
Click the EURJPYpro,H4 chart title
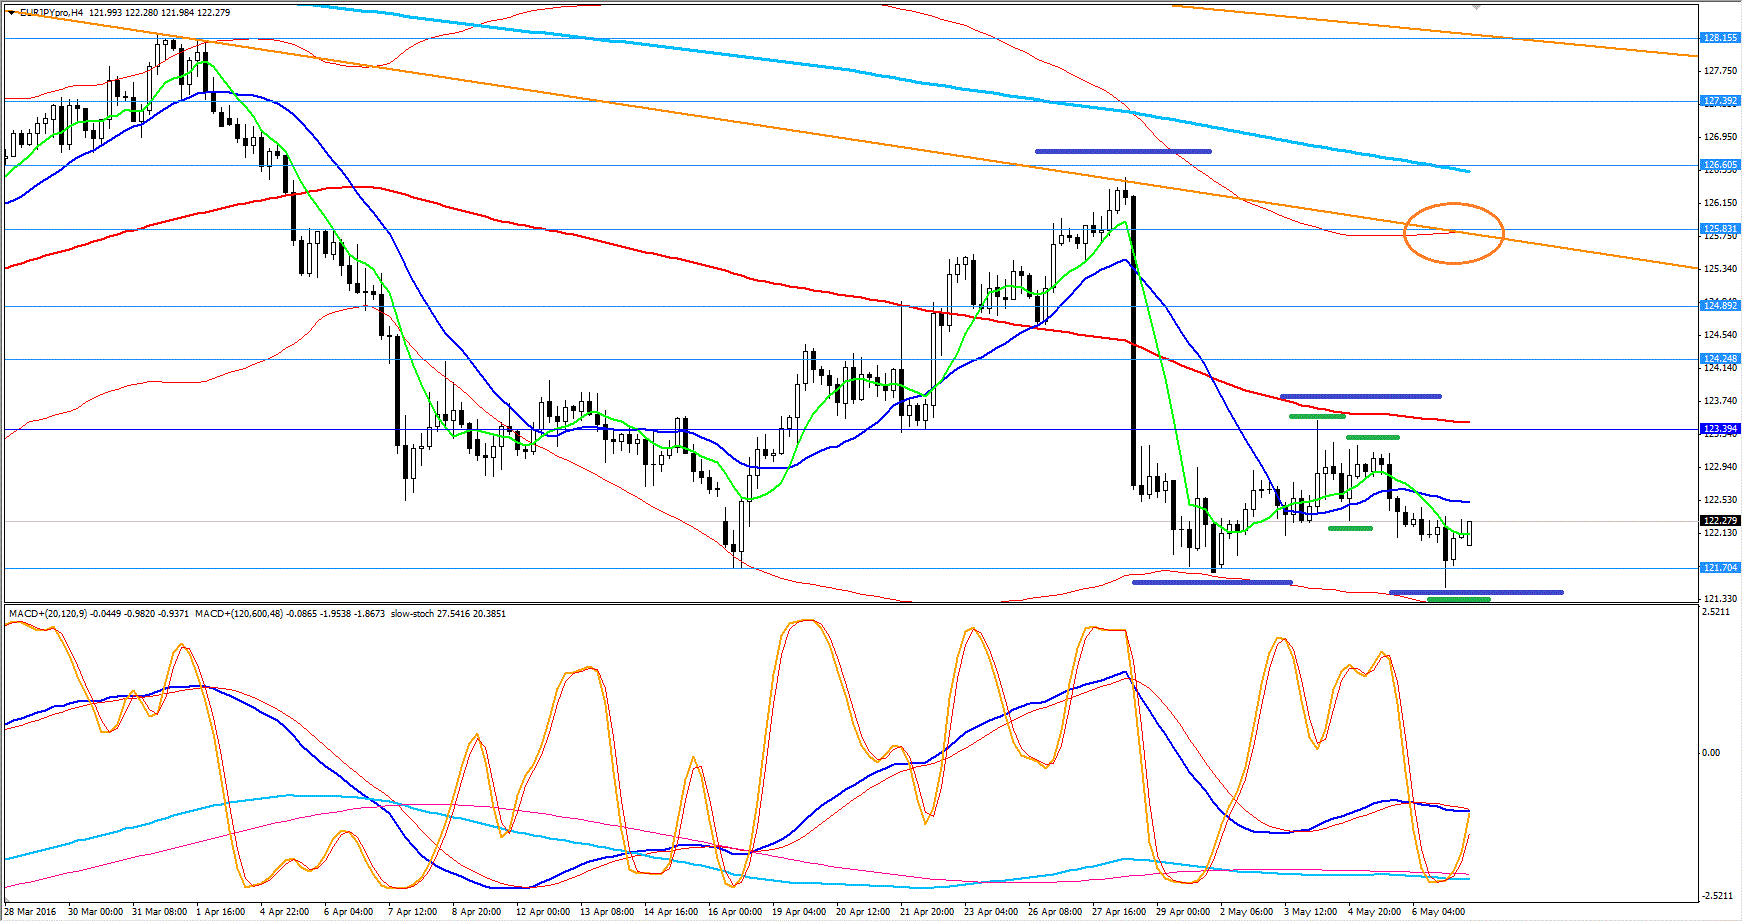point(51,12)
